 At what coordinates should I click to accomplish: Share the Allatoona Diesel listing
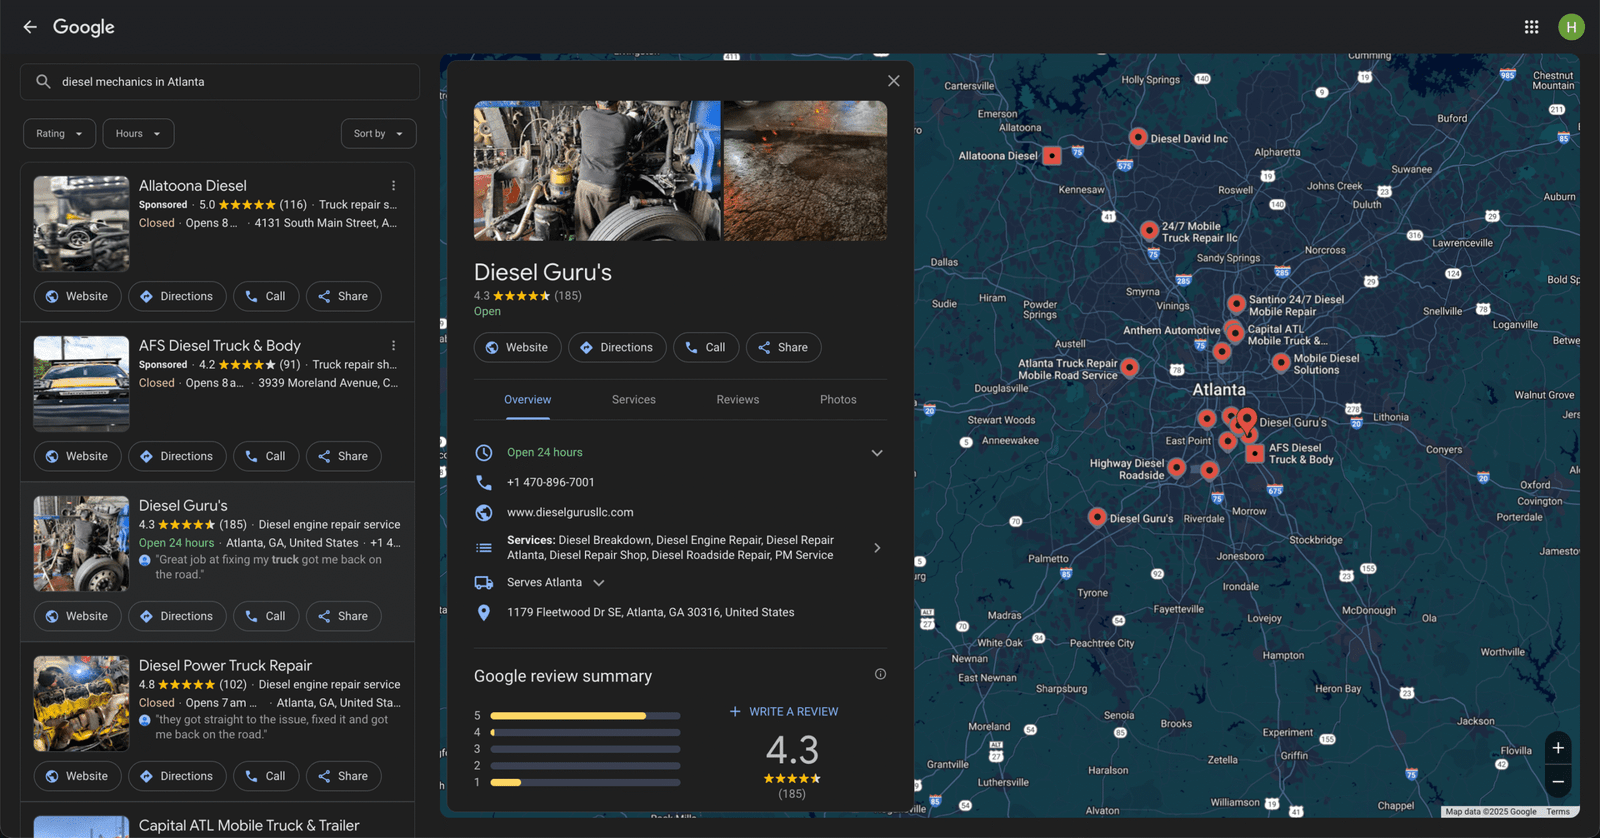tap(344, 297)
